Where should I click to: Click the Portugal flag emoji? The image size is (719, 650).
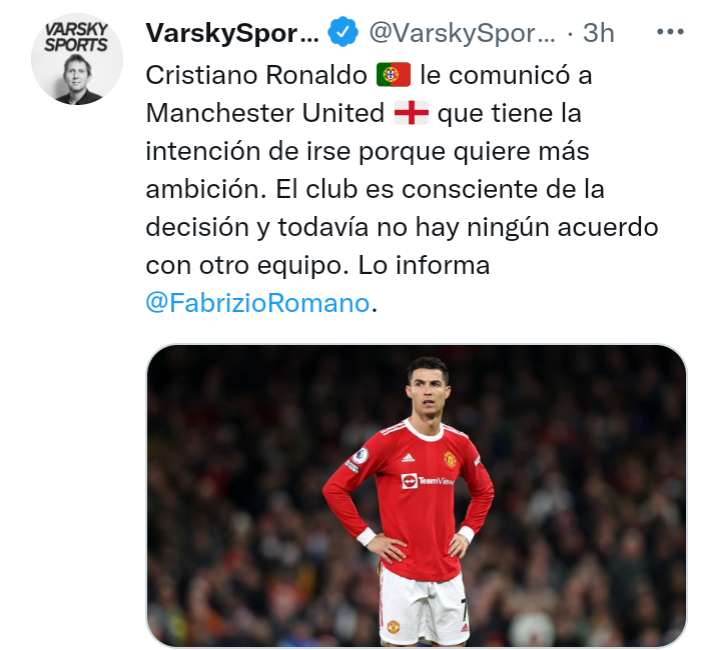(x=393, y=75)
